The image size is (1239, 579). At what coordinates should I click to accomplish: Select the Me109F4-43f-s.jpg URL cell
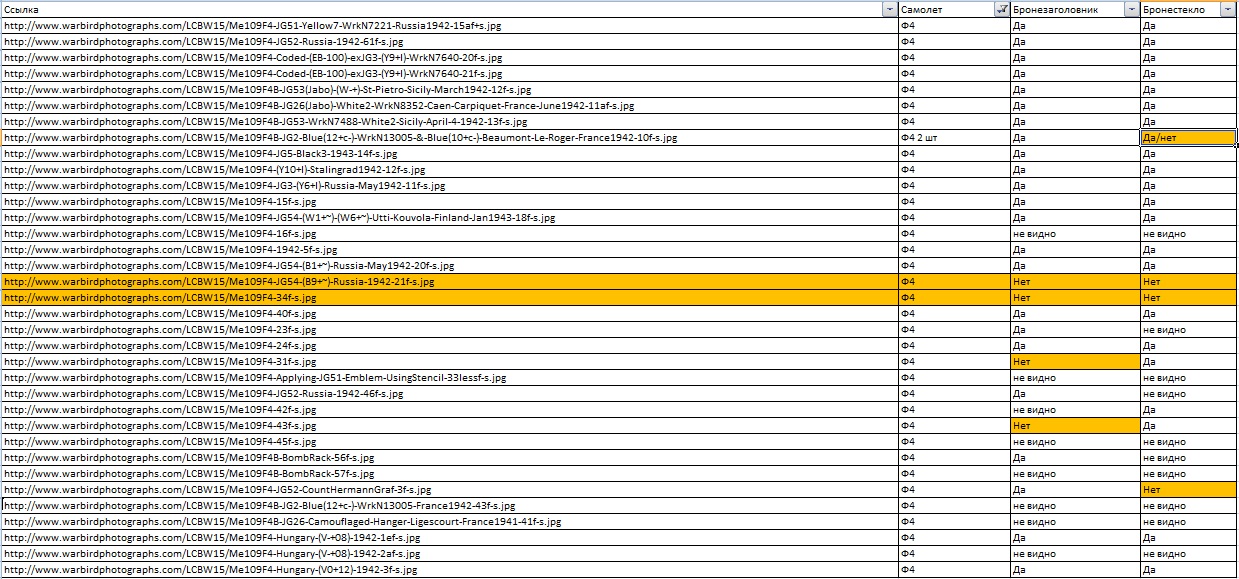tap(449, 425)
